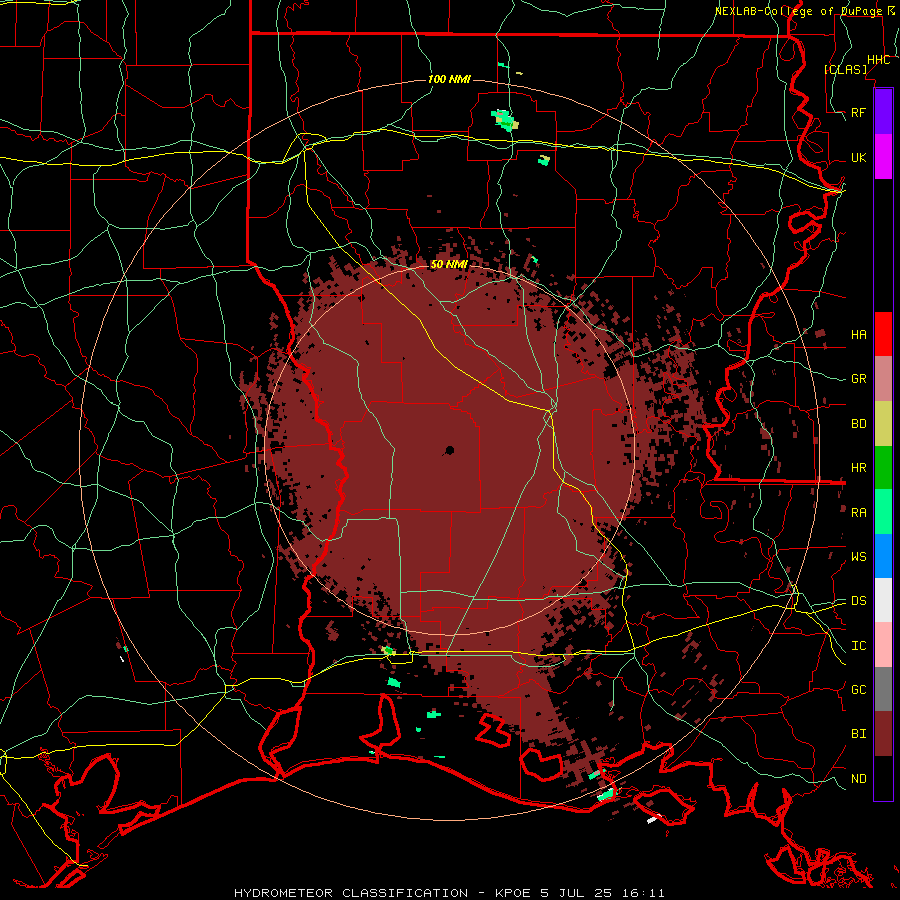Click the 'GR' legend label

point(858,379)
